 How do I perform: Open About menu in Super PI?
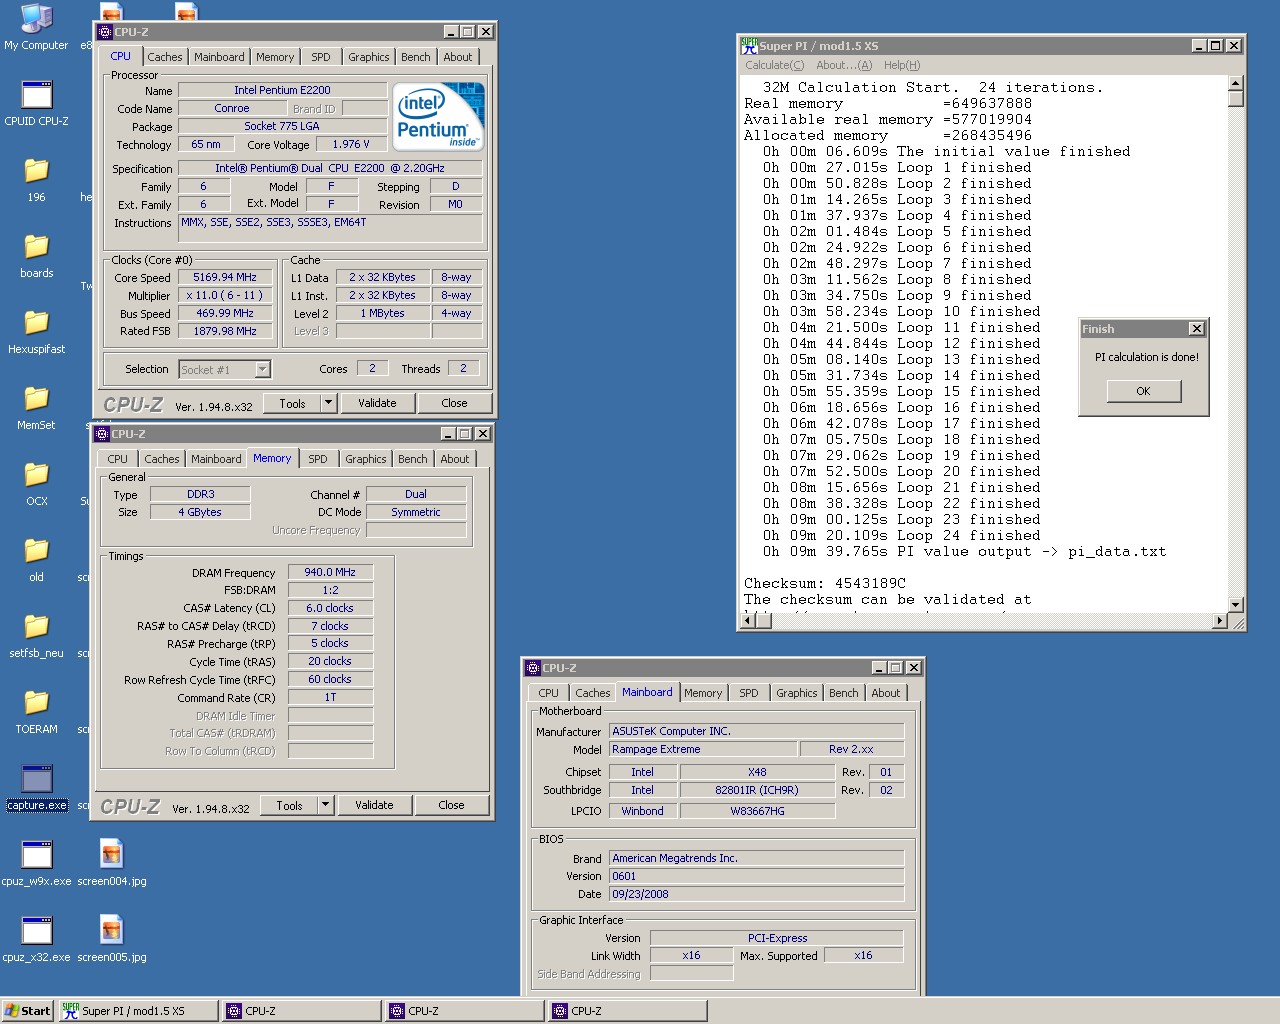844,65
